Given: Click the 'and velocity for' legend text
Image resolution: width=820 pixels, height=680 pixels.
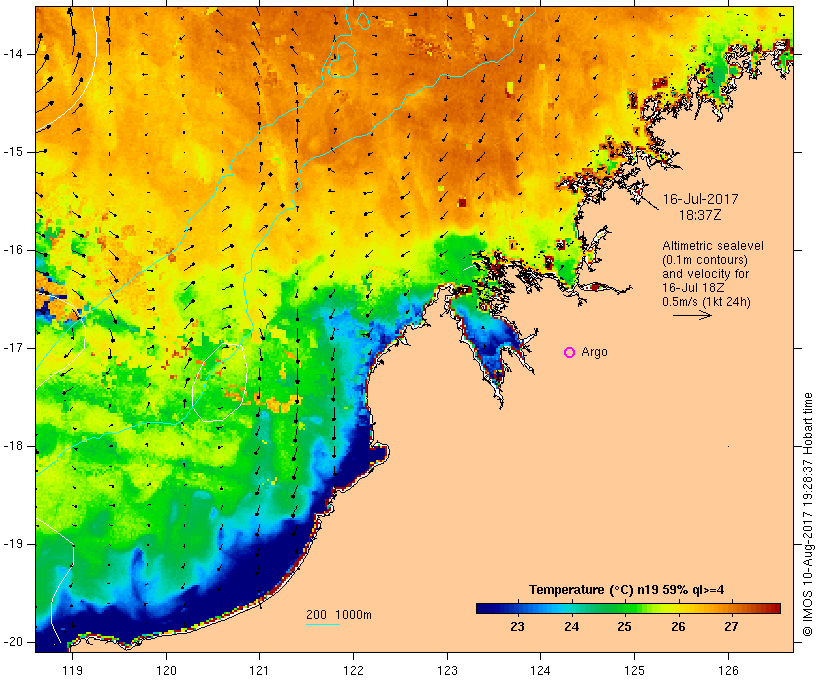Looking at the screenshot, I should pyautogui.click(x=705, y=274).
